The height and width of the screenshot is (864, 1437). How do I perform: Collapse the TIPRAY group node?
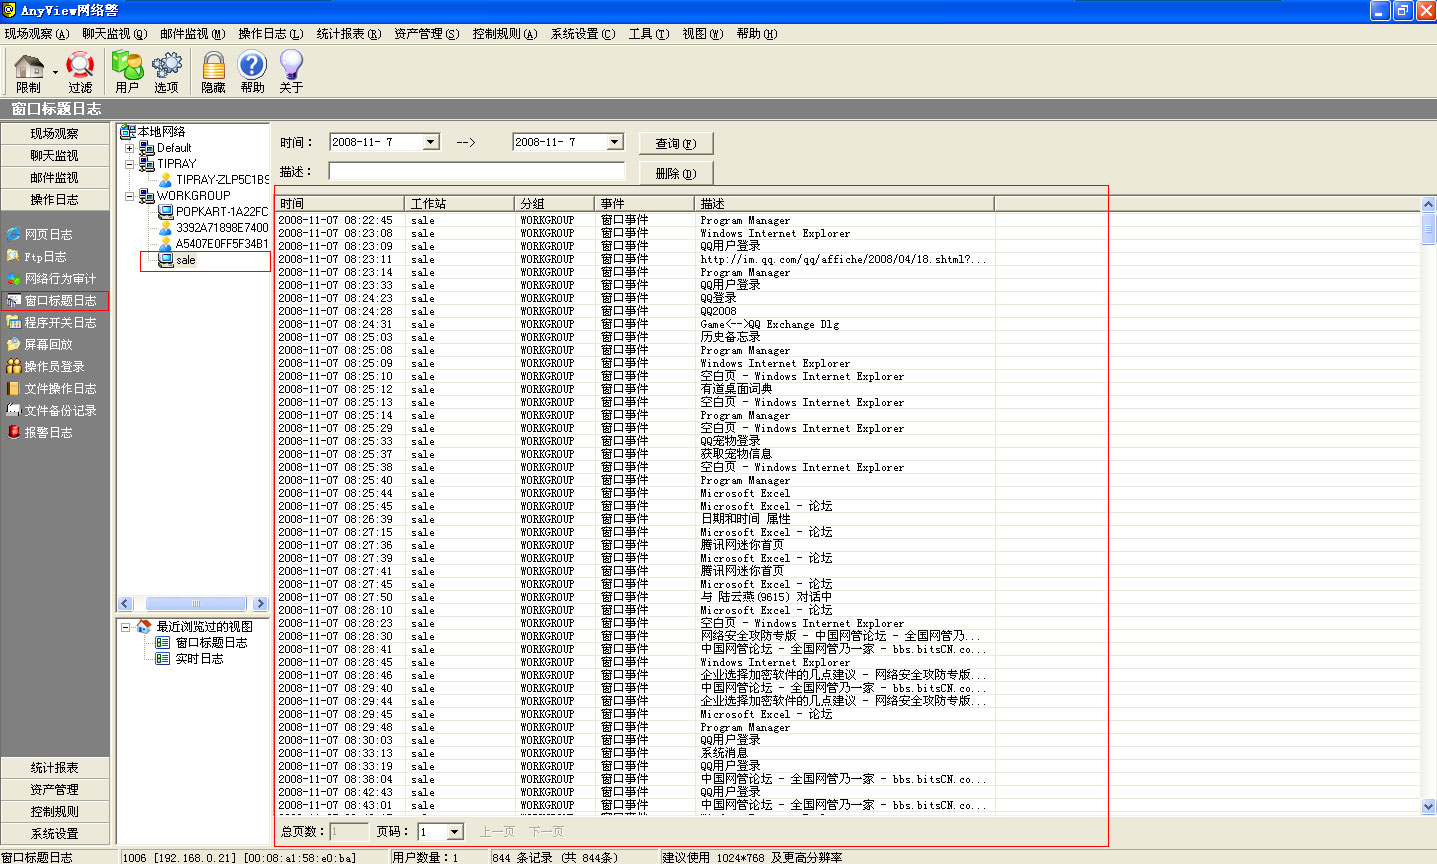point(129,164)
